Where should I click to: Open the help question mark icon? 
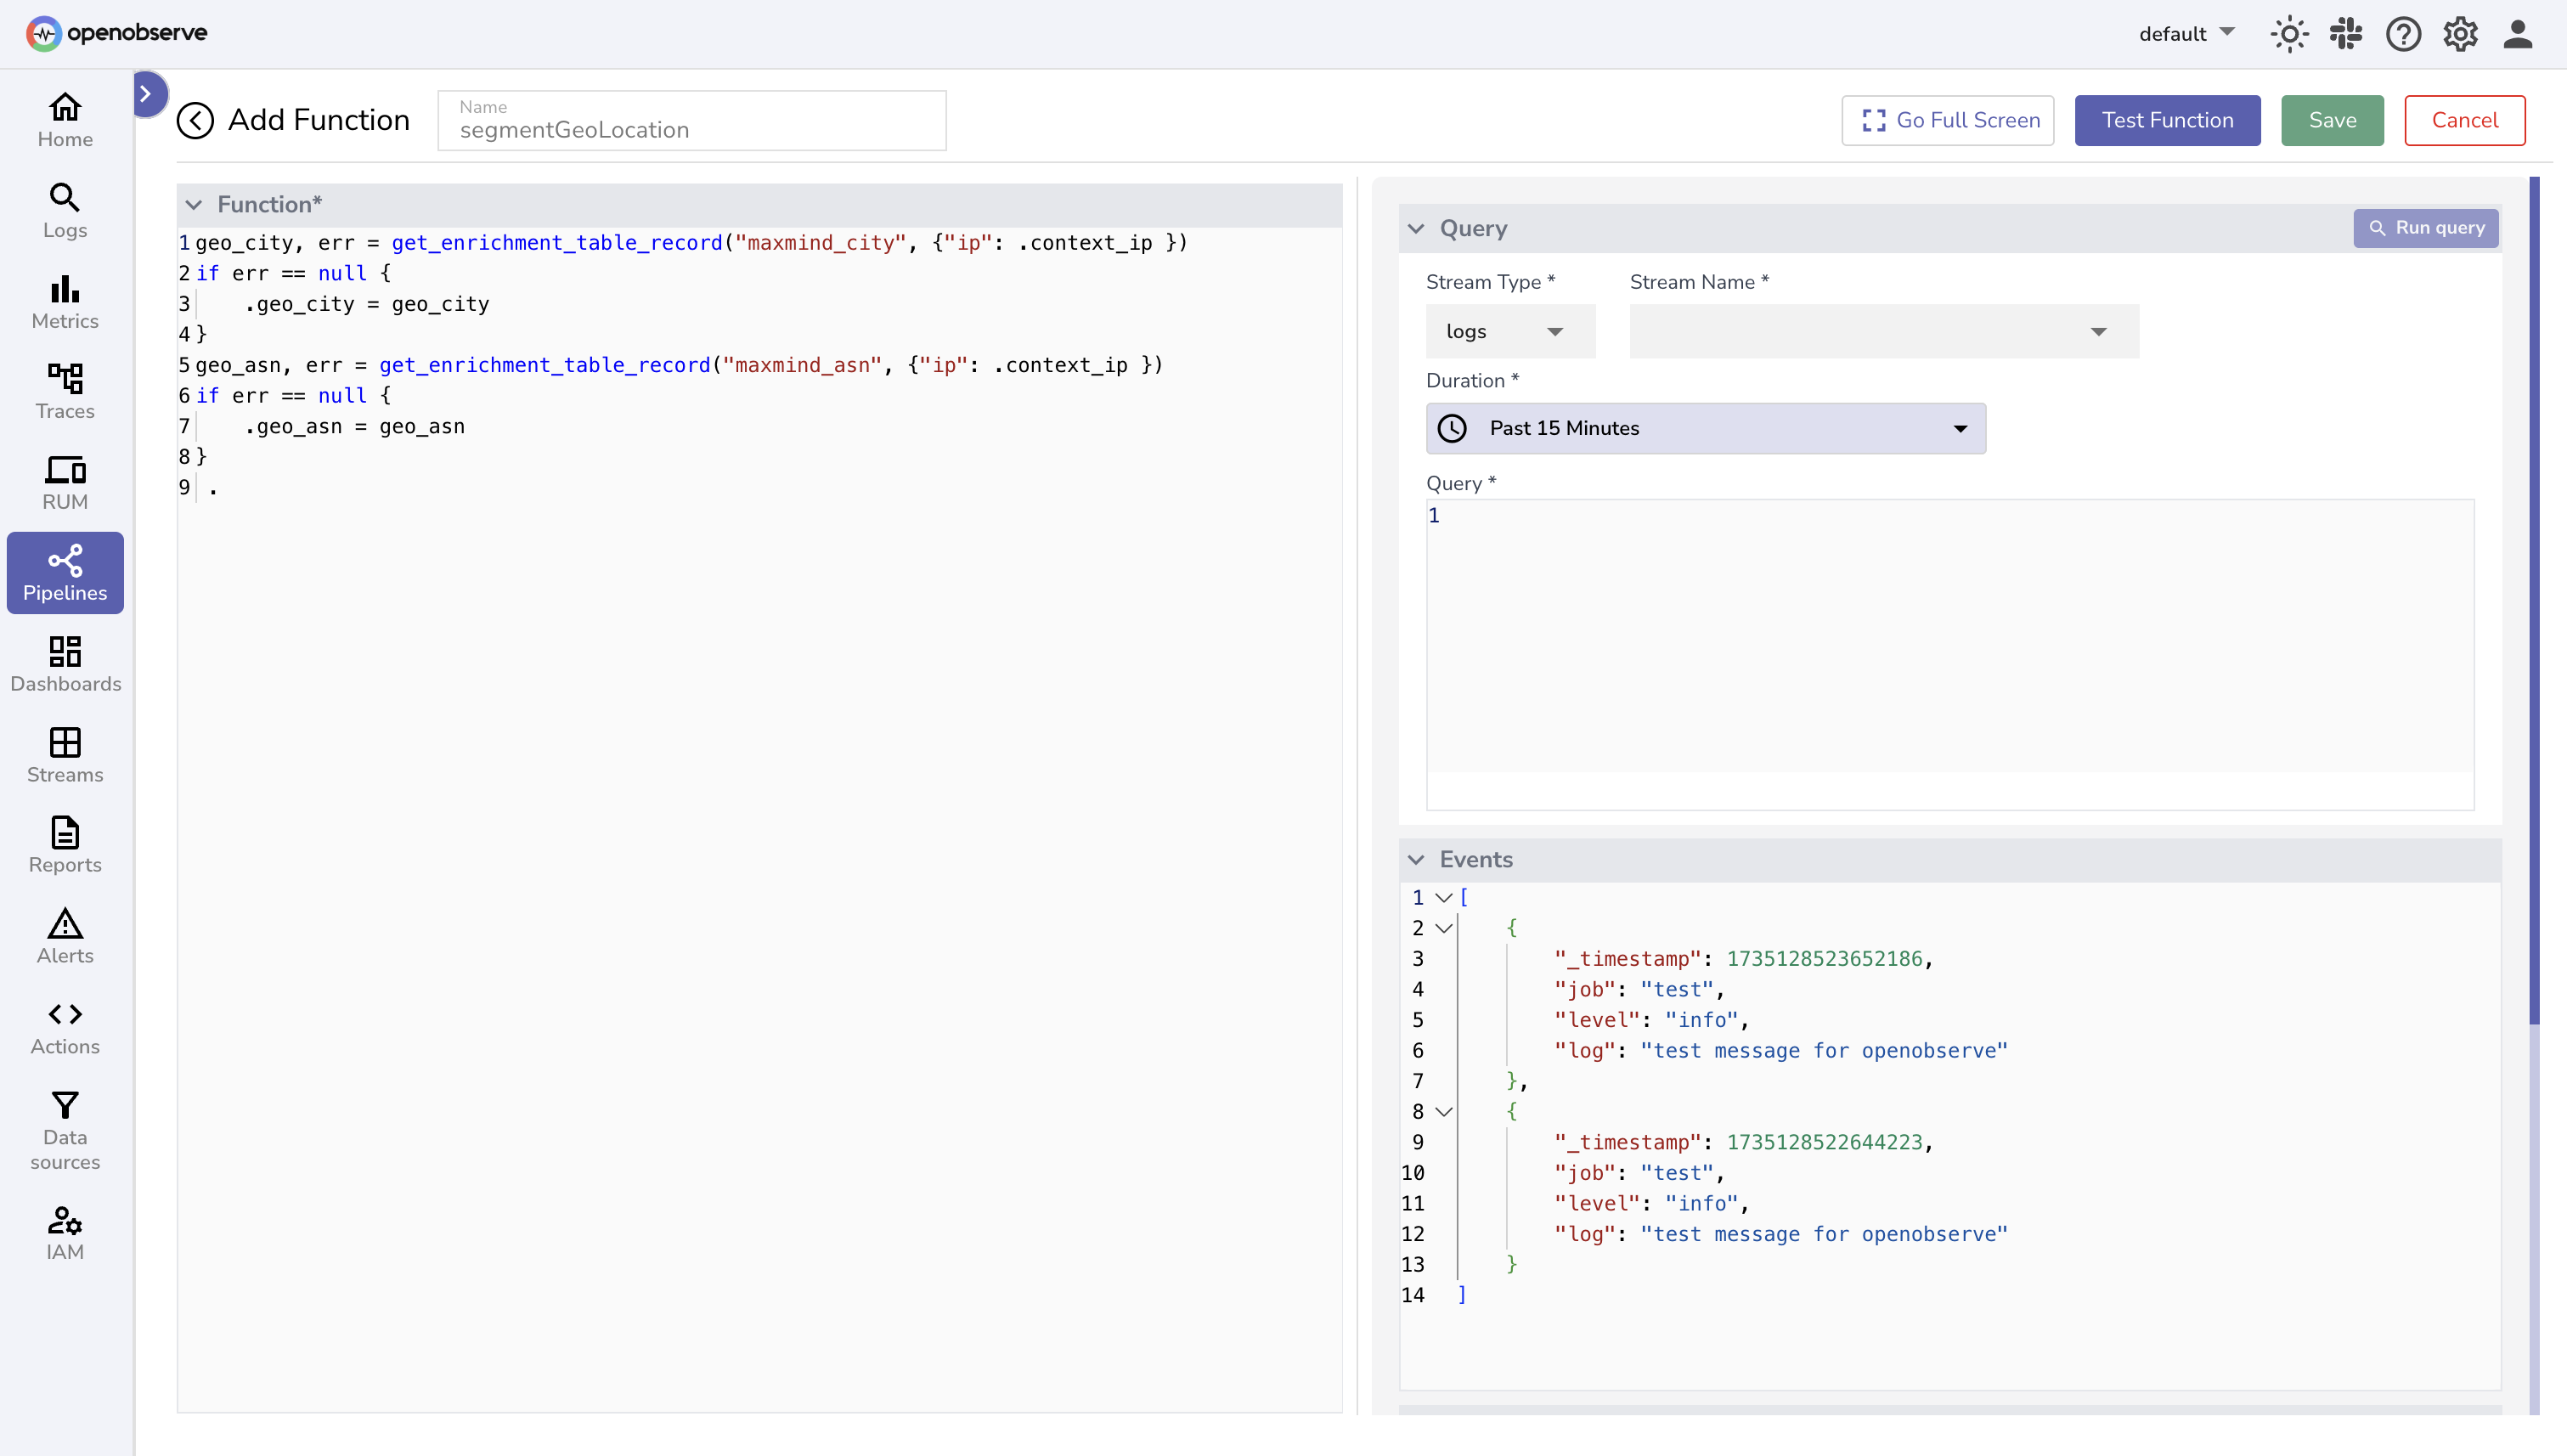[x=2402, y=34]
